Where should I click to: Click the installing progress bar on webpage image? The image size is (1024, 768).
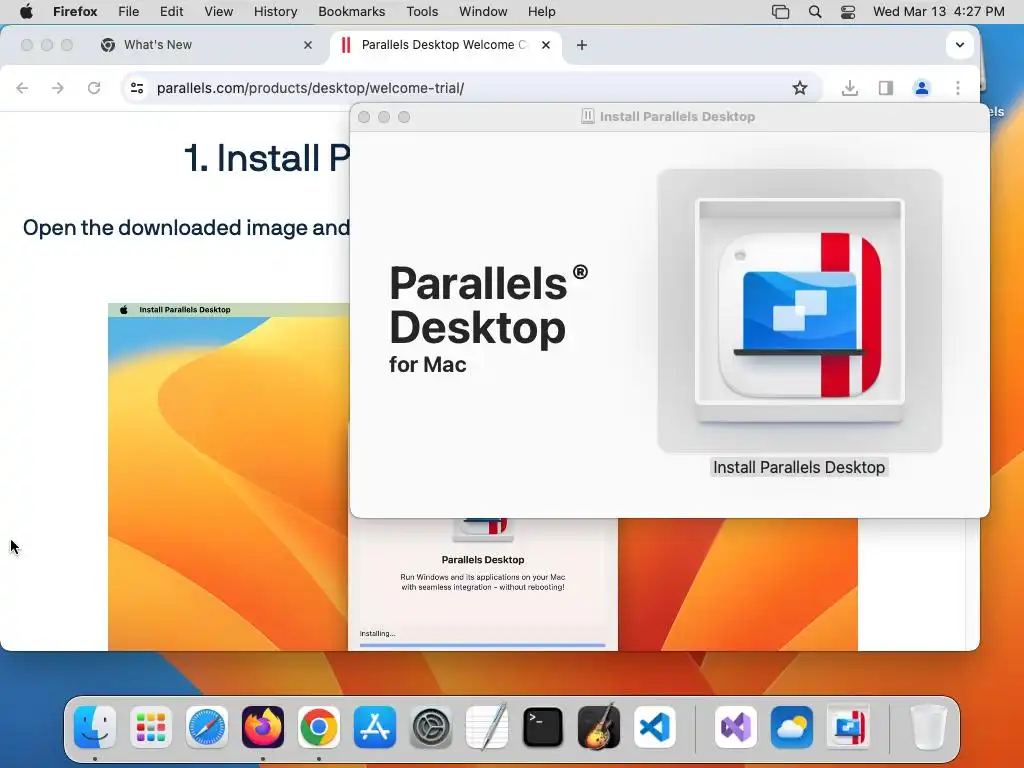(483, 645)
